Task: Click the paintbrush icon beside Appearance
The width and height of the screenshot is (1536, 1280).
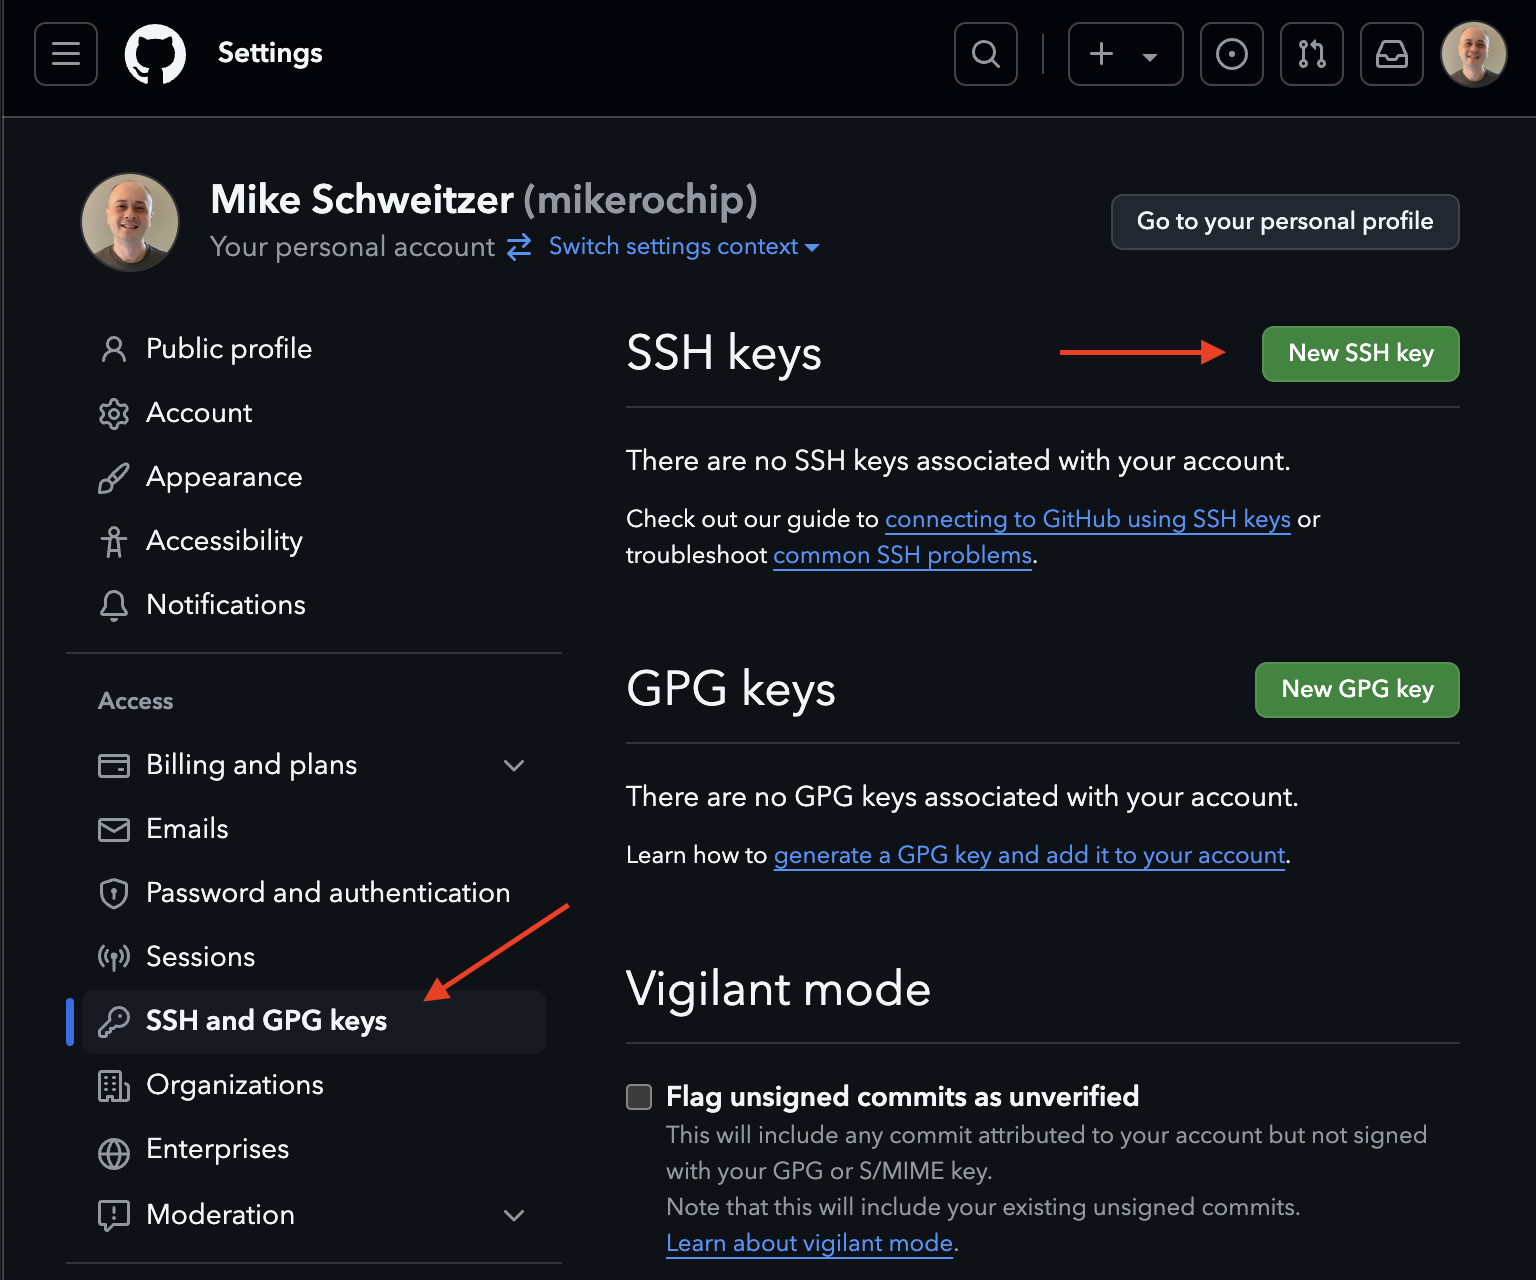Action: pos(114,478)
